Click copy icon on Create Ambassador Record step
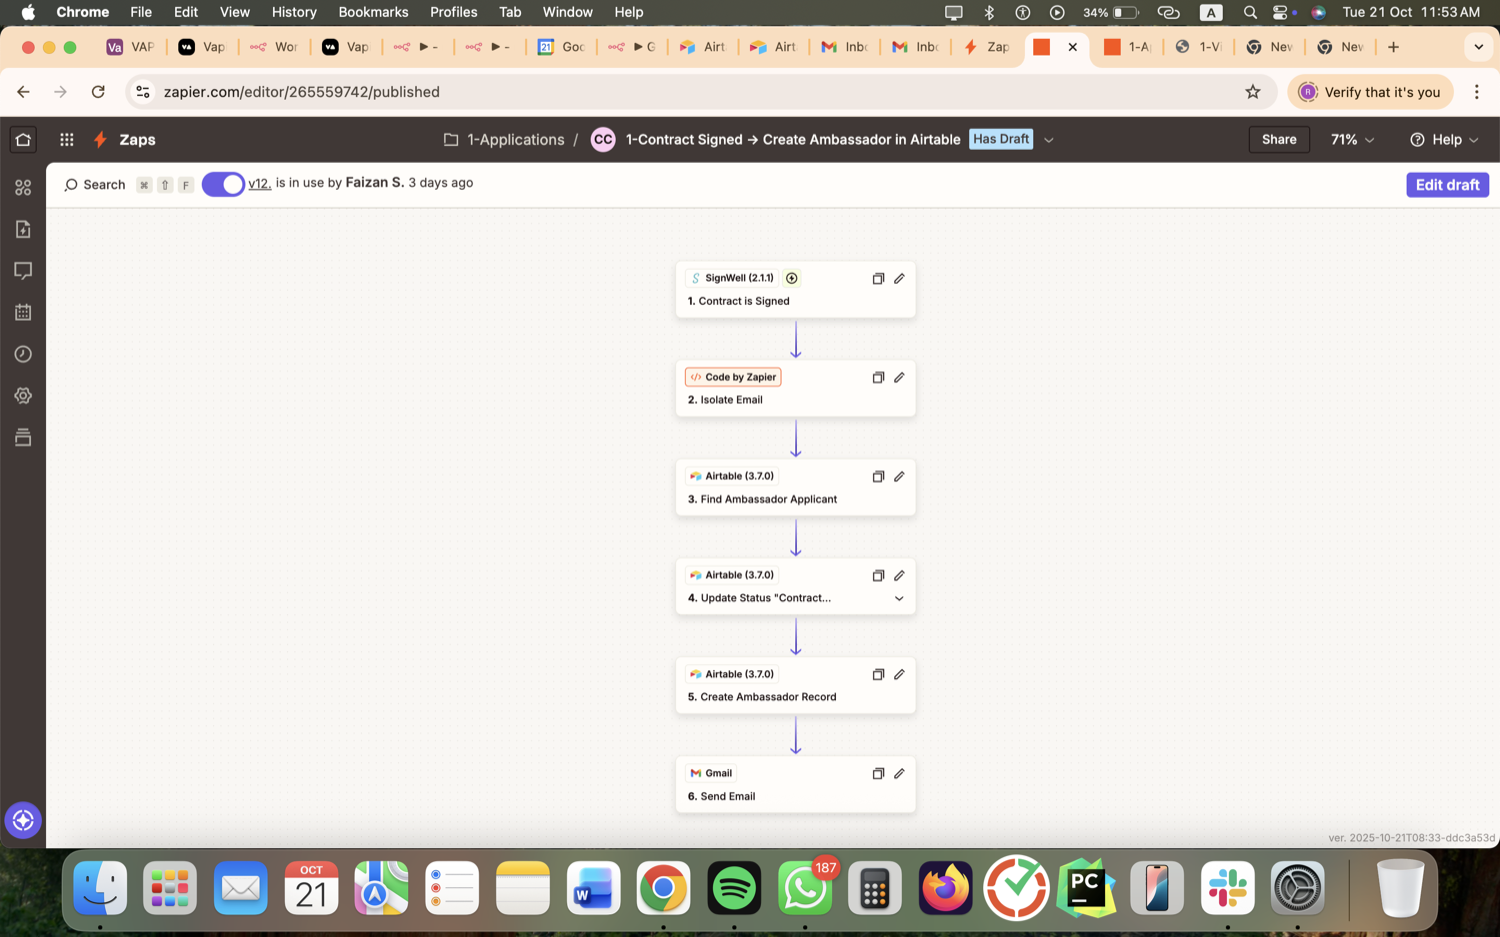The width and height of the screenshot is (1500, 937). (878, 674)
